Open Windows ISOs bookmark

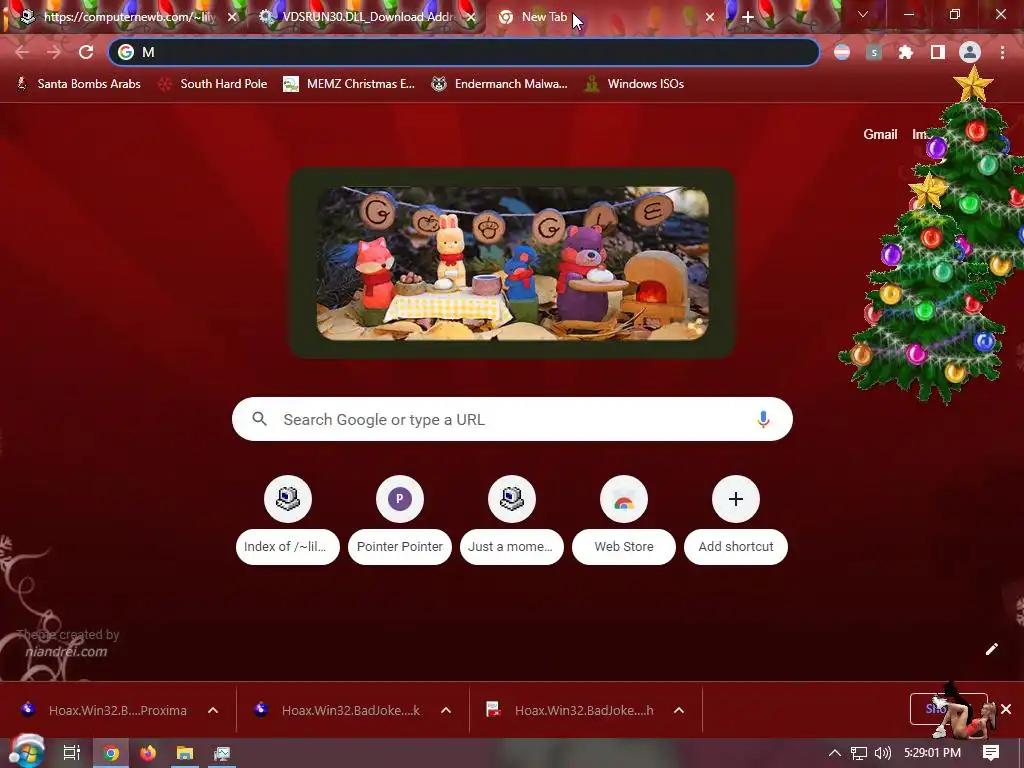coord(634,84)
